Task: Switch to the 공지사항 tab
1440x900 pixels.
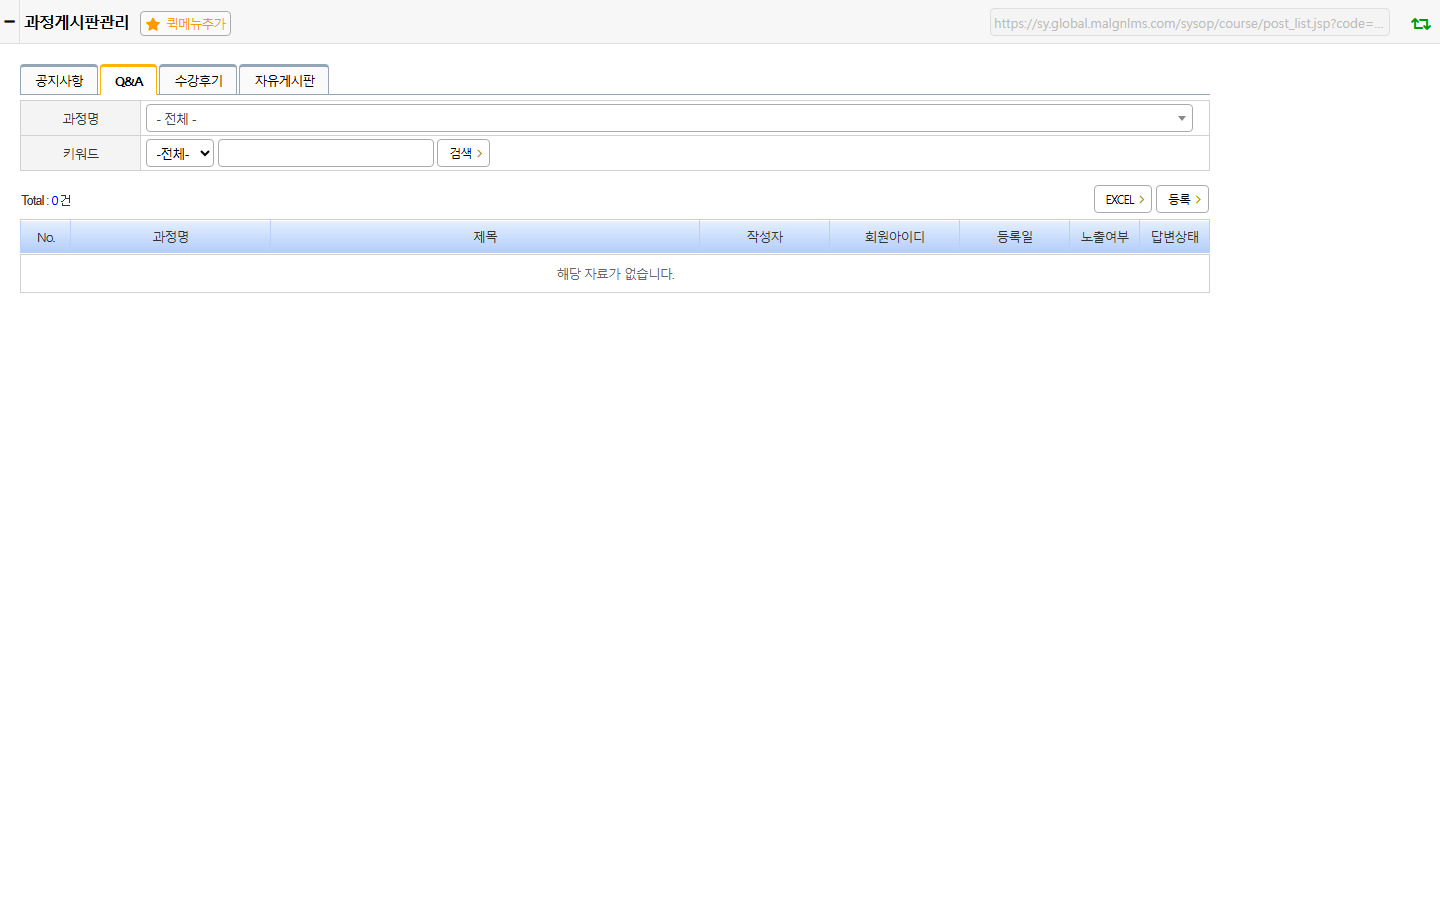Action: coord(59,80)
